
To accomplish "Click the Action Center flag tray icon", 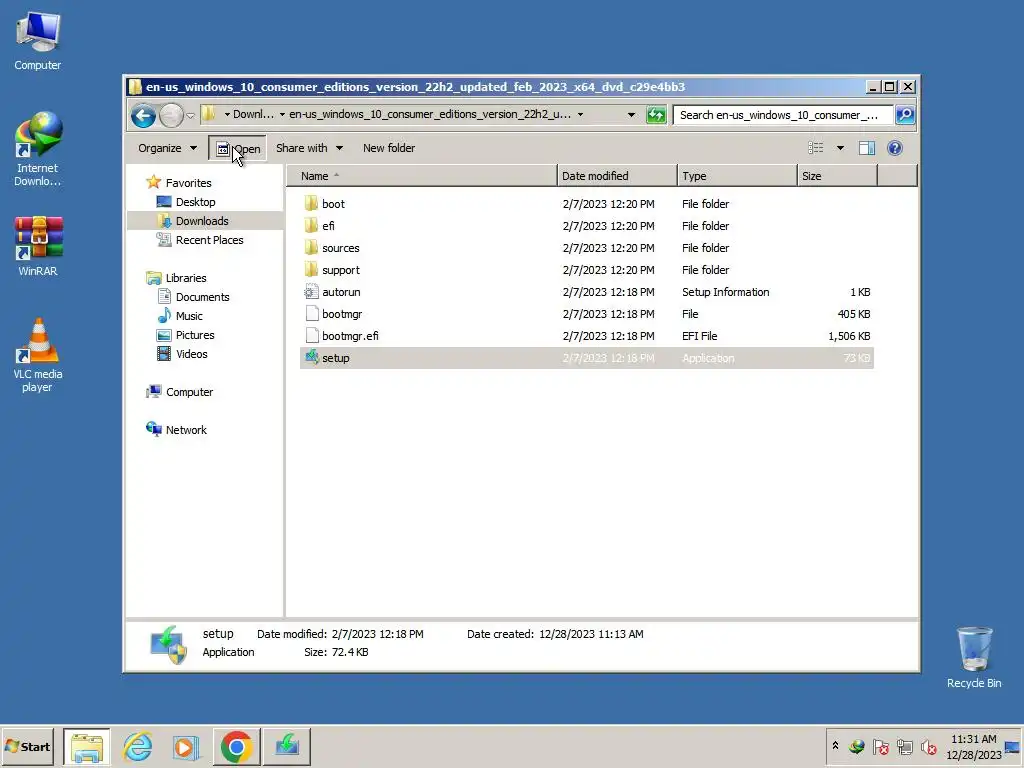I will 880,747.
